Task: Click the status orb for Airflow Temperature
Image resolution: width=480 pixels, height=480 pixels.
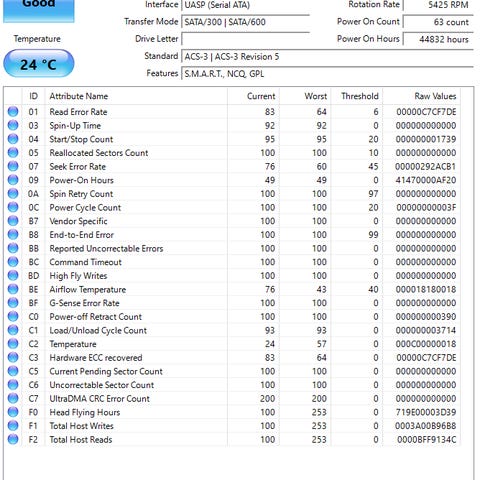Action: 13,289
